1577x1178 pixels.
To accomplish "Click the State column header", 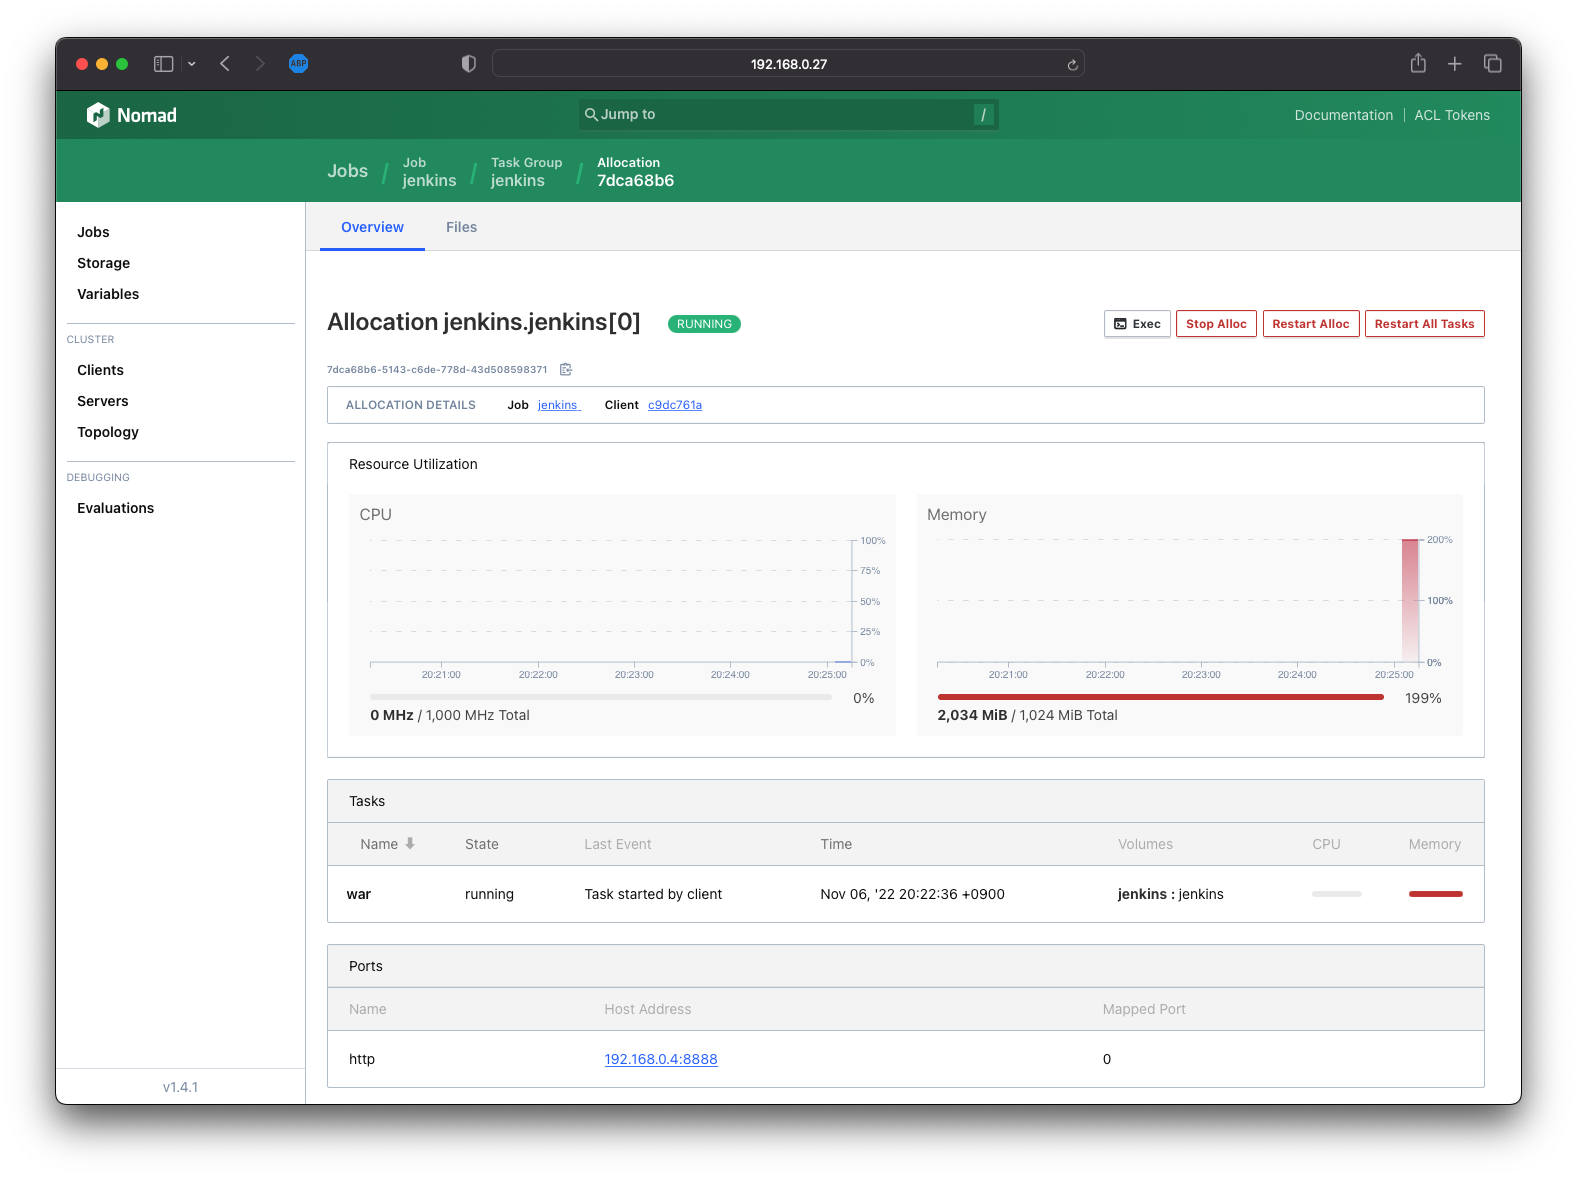I will pyautogui.click(x=481, y=844).
